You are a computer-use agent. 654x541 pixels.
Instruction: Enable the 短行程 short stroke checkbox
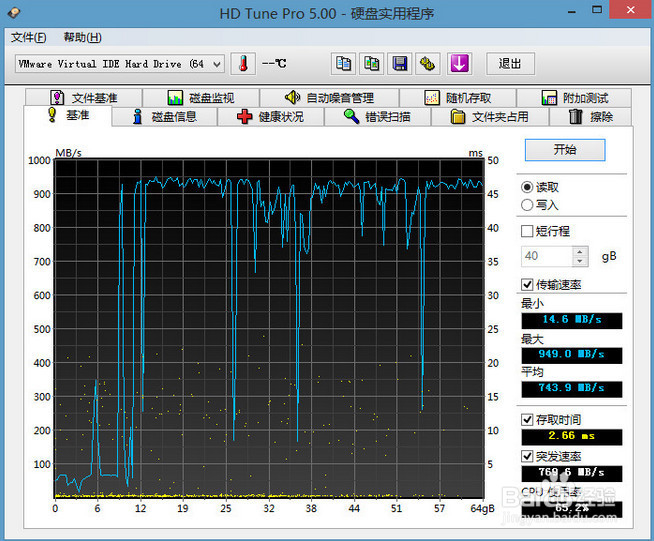(527, 231)
